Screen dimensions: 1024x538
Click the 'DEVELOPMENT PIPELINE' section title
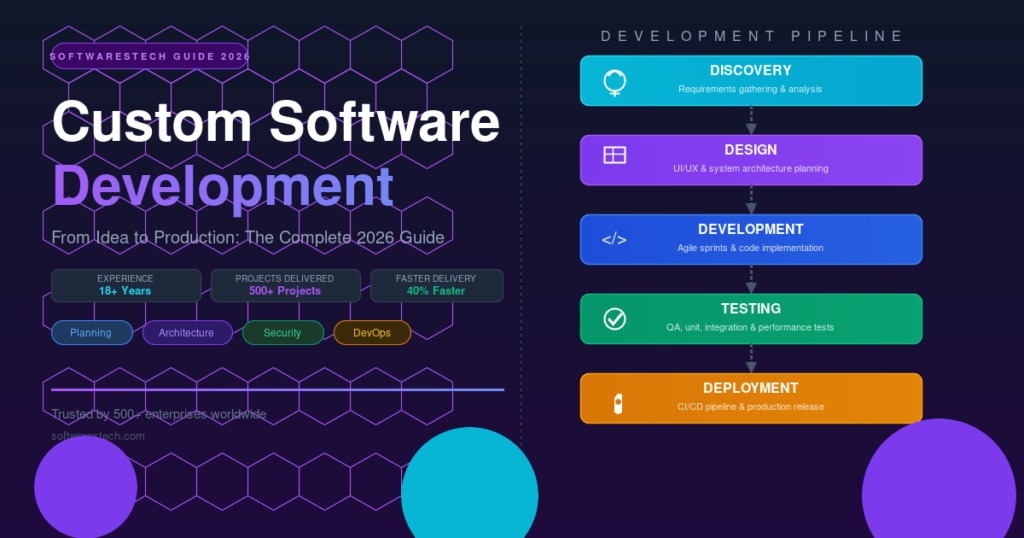752,36
